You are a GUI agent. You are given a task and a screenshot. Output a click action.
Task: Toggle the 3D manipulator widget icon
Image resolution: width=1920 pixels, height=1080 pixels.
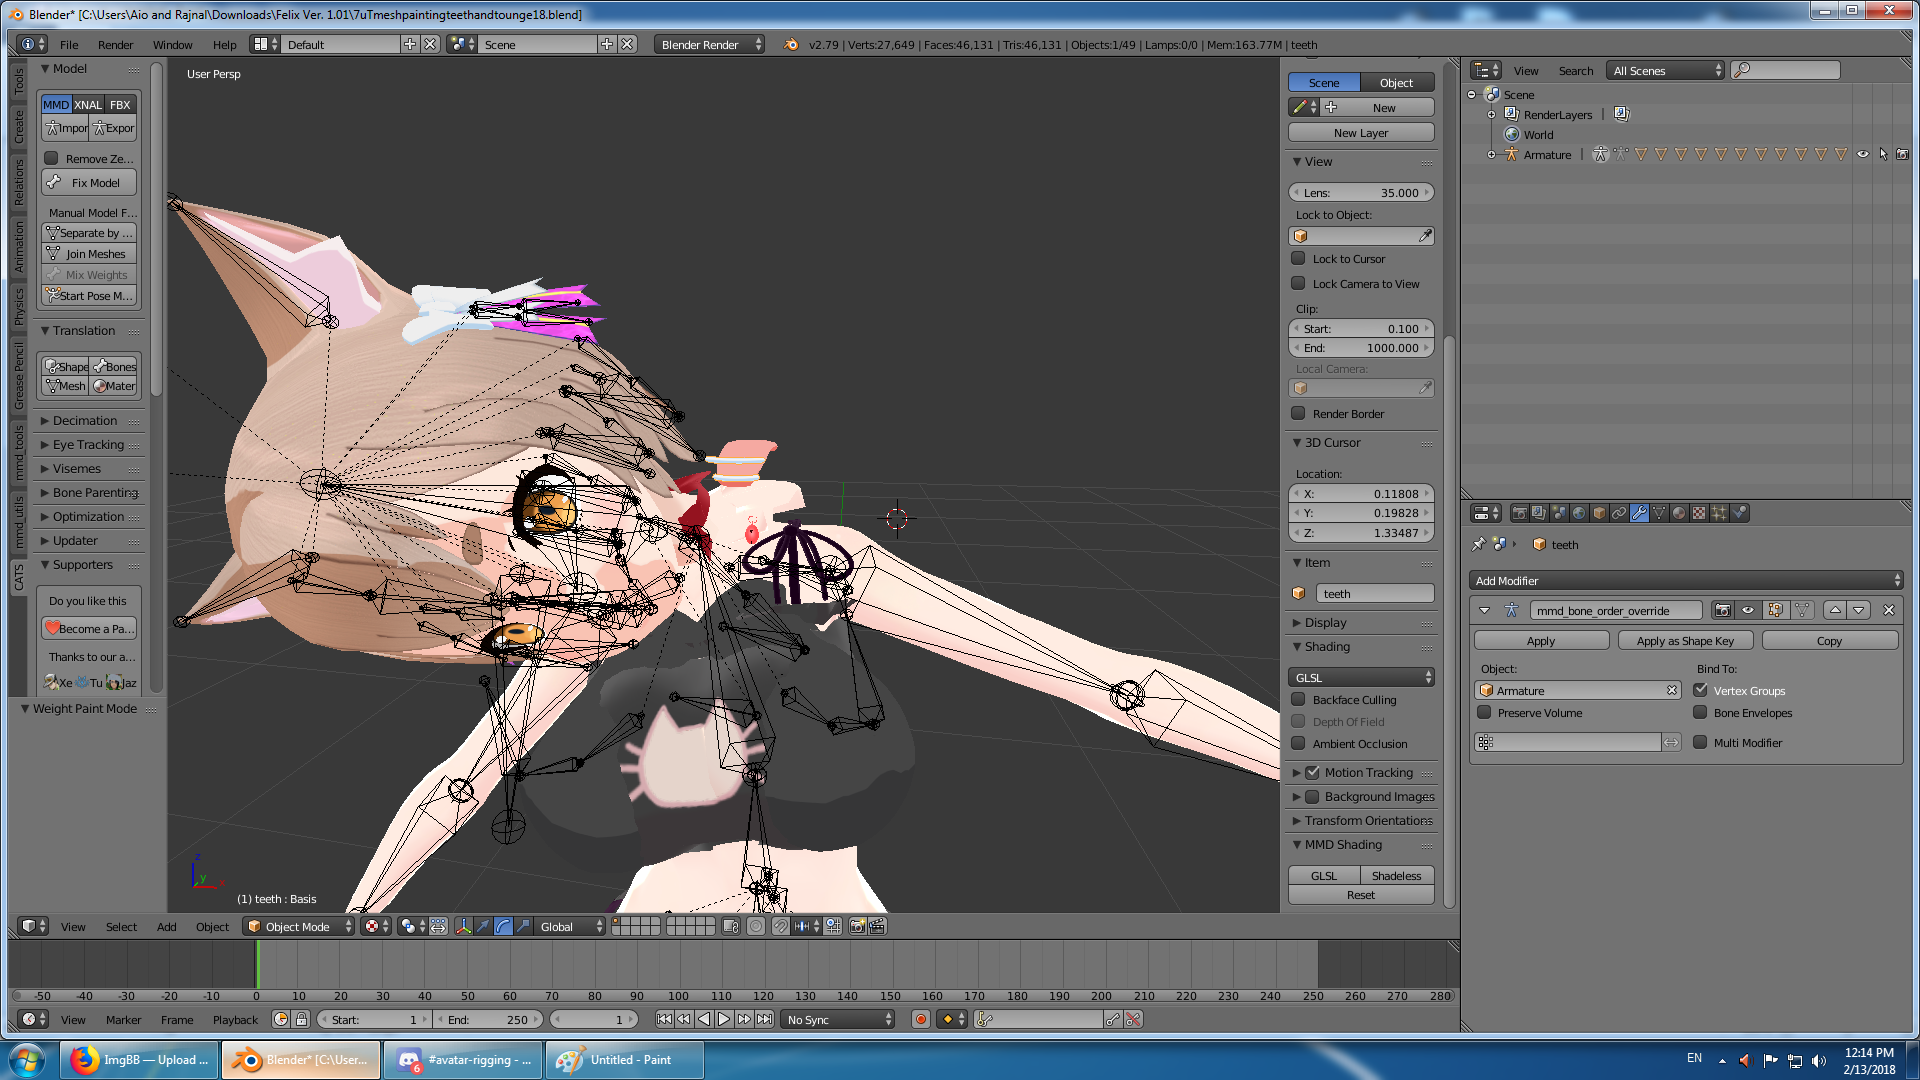463,926
